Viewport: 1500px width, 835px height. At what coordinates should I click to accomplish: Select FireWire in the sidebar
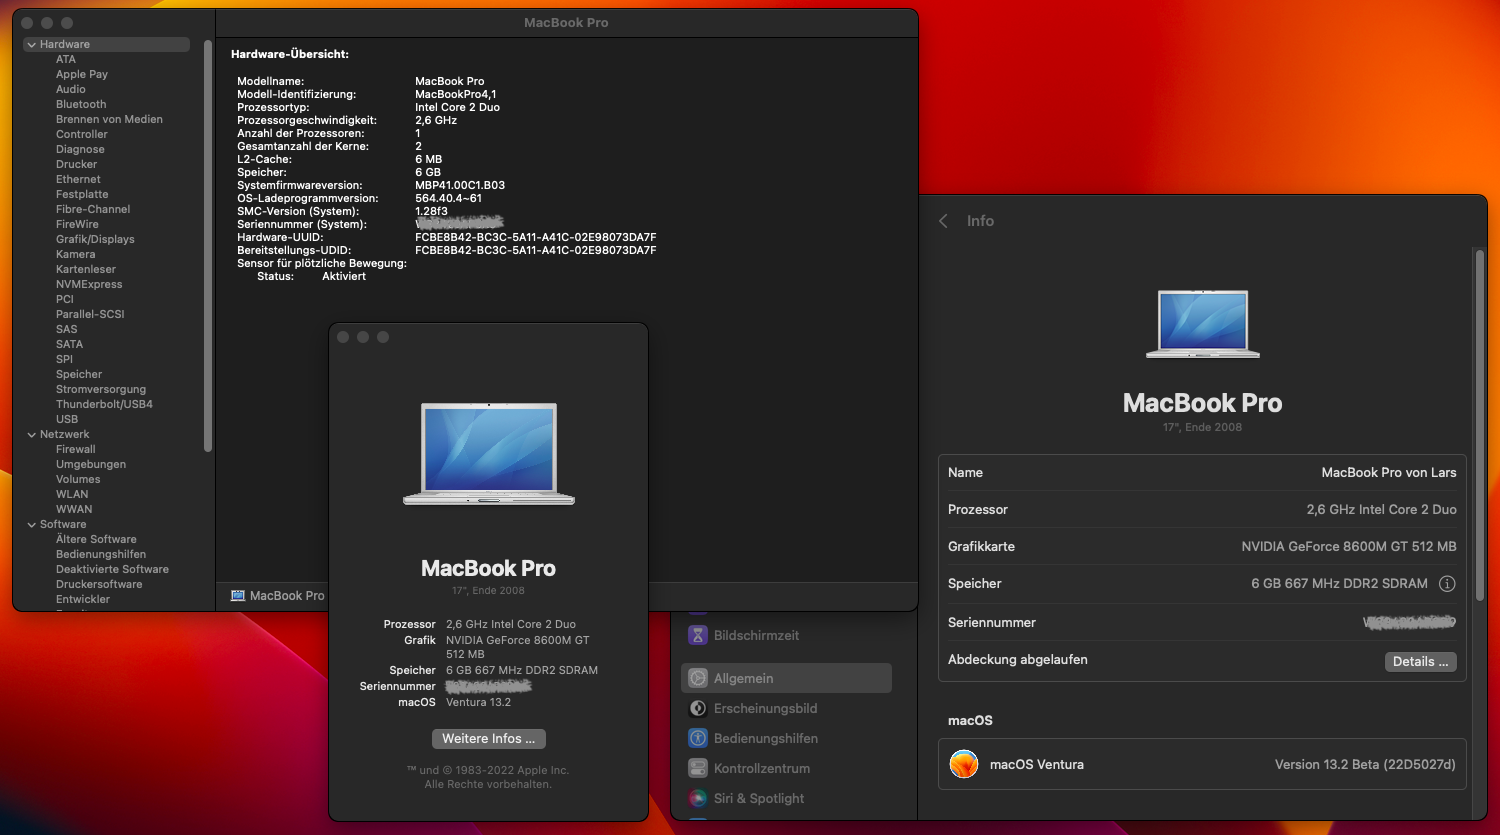[77, 224]
